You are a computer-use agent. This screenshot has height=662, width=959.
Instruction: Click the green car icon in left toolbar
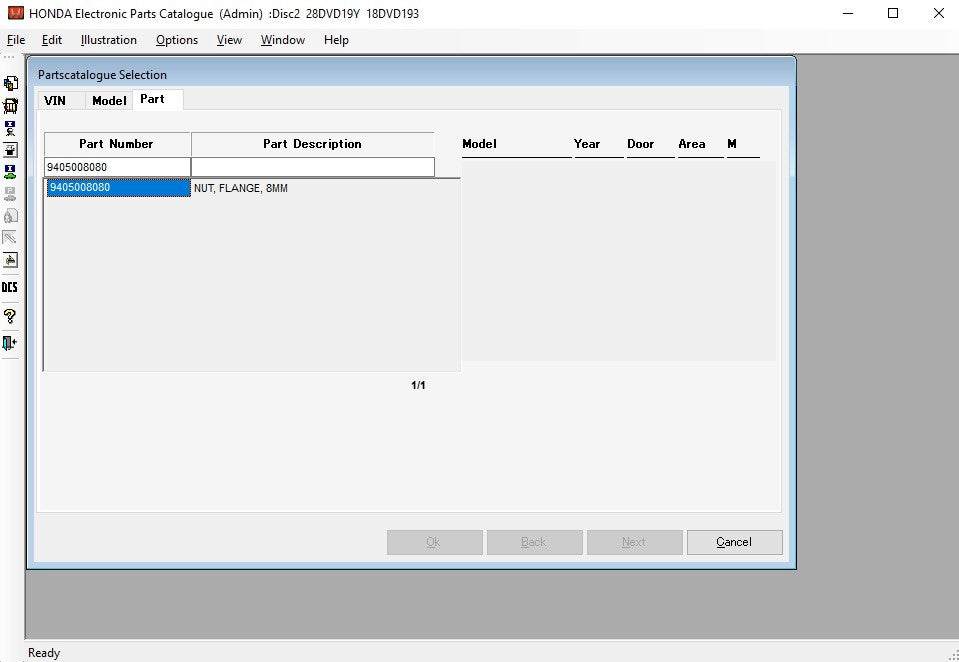(x=10, y=172)
